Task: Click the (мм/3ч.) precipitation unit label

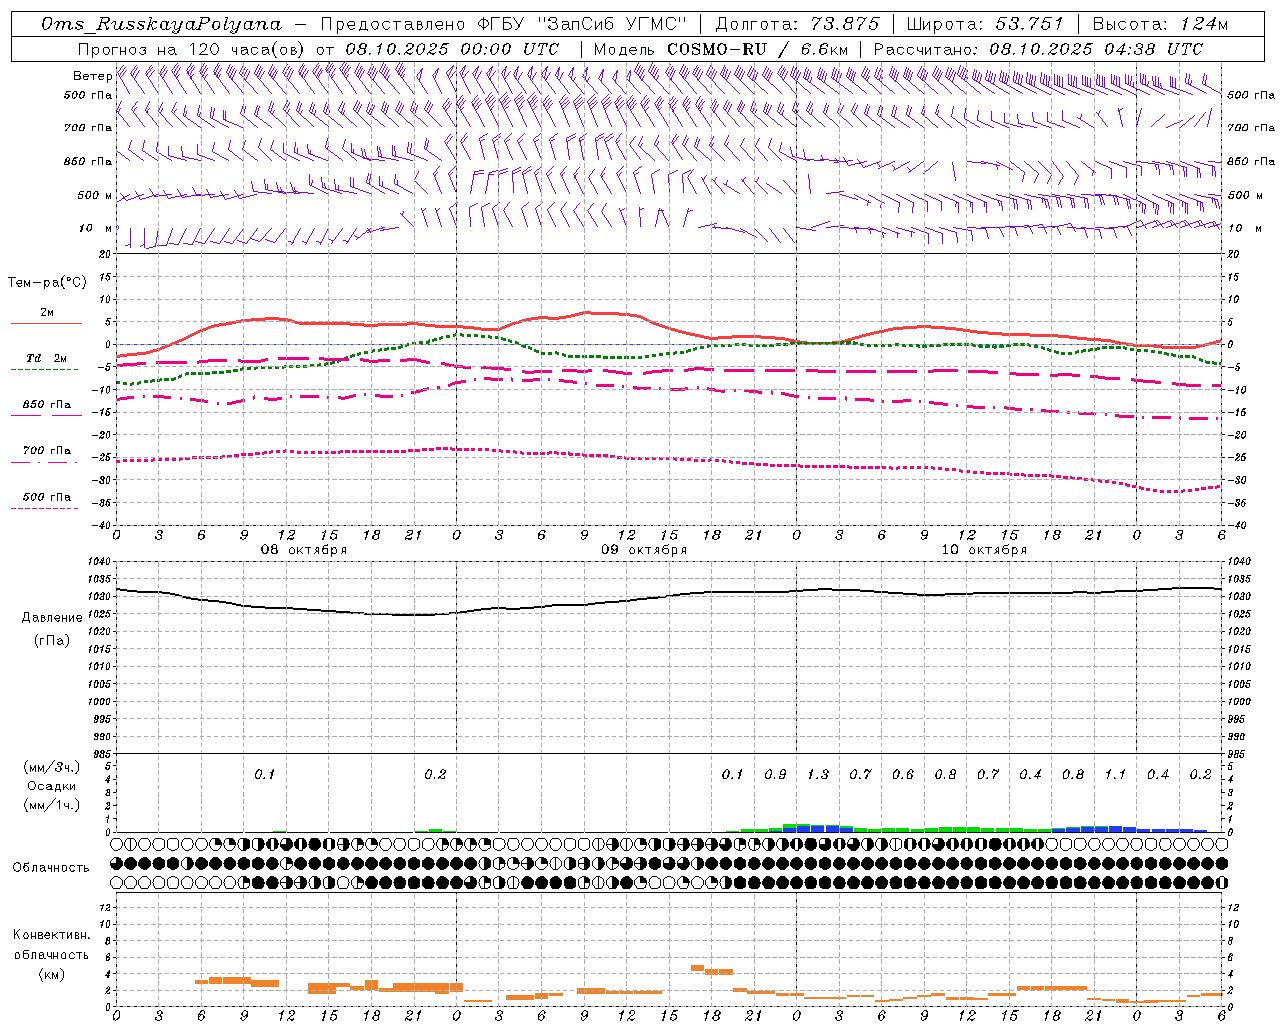Action: click(52, 767)
